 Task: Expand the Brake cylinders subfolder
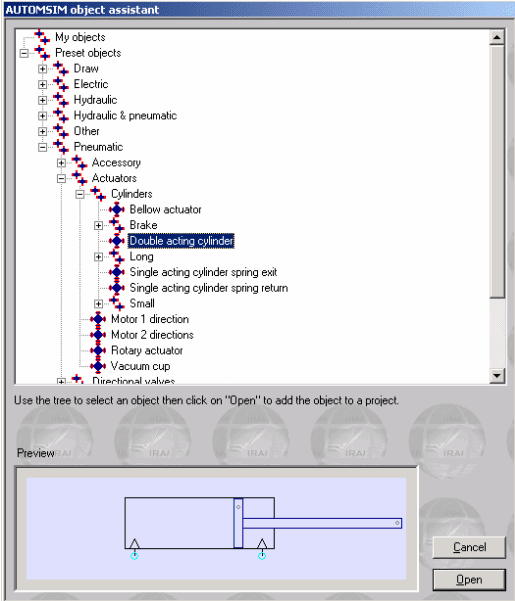(x=98, y=225)
